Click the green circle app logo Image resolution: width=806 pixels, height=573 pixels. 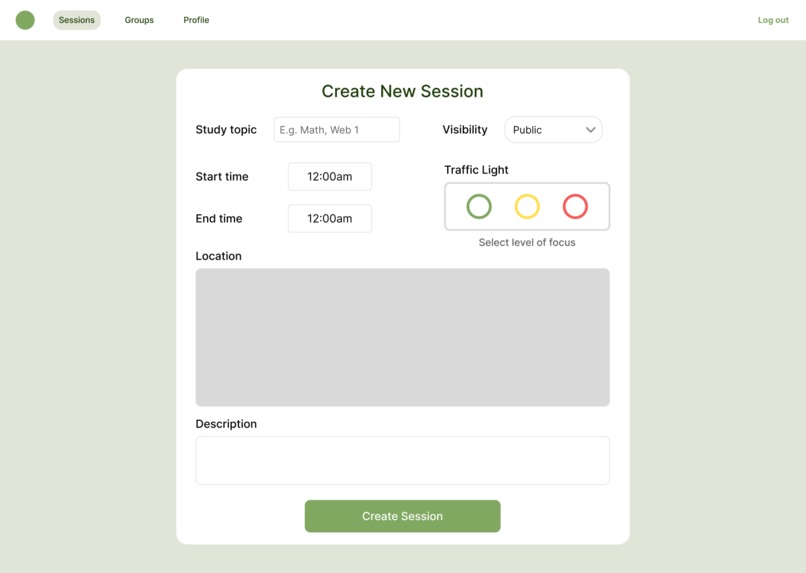pyautogui.click(x=25, y=20)
